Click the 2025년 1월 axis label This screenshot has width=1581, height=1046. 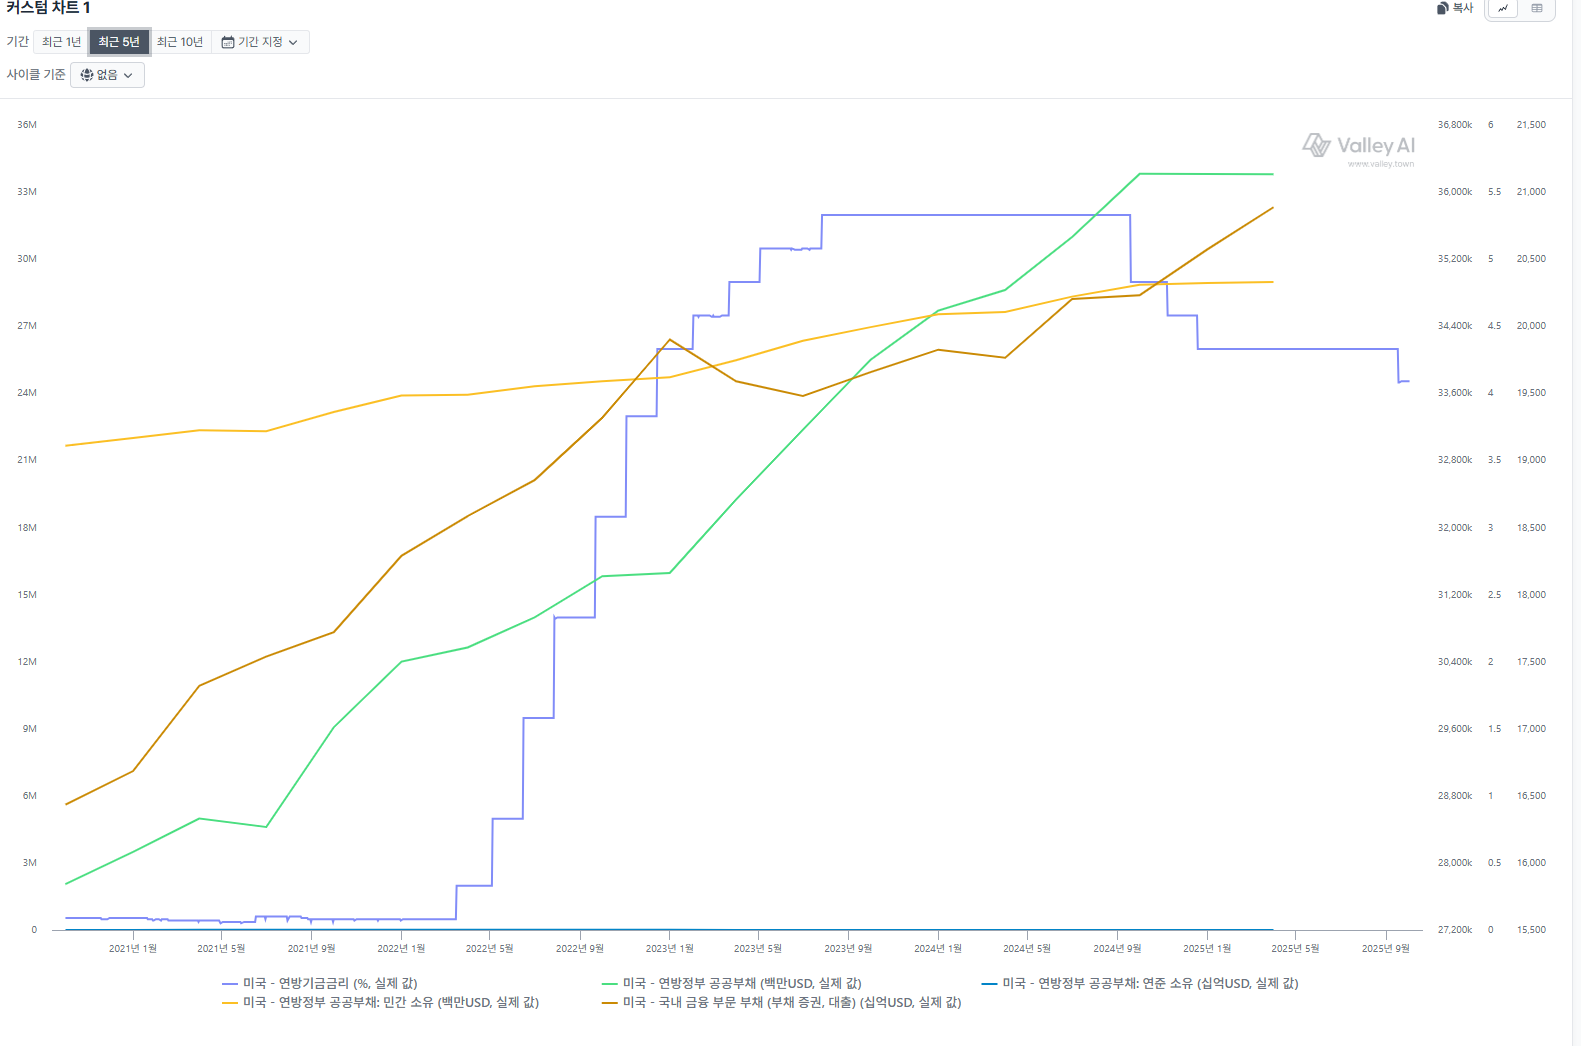(x=1207, y=948)
